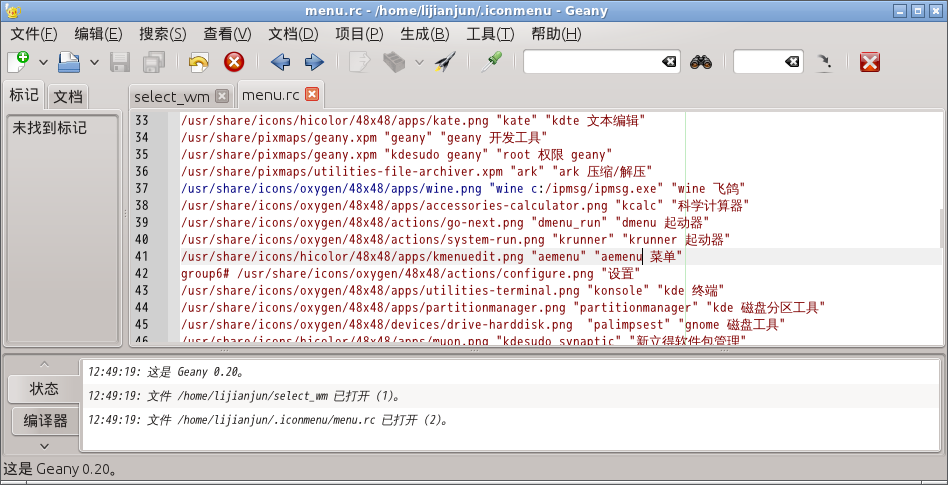Open the color chooser eyedropper icon
The width and height of the screenshot is (948, 485).
(491, 62)
